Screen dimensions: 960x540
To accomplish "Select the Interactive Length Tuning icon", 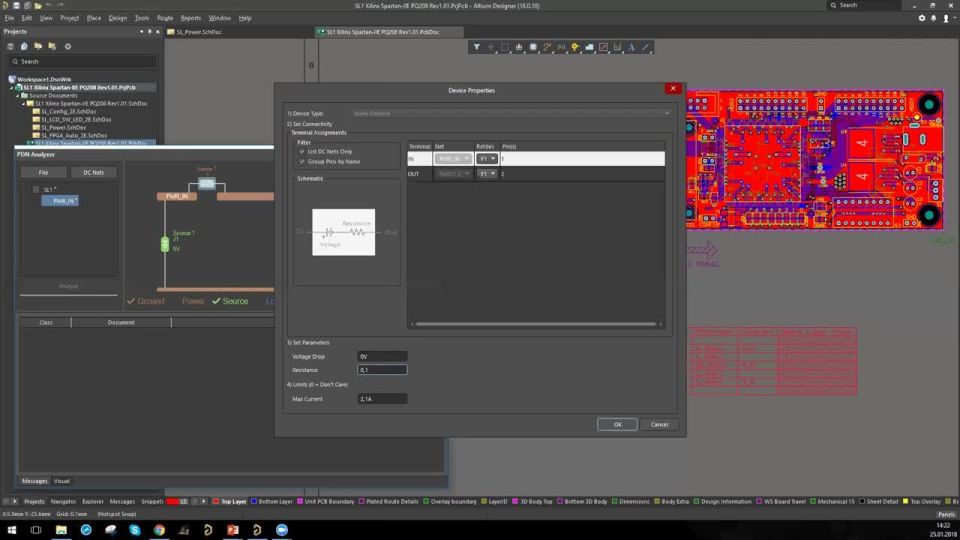I will click(x=561, y=47).
